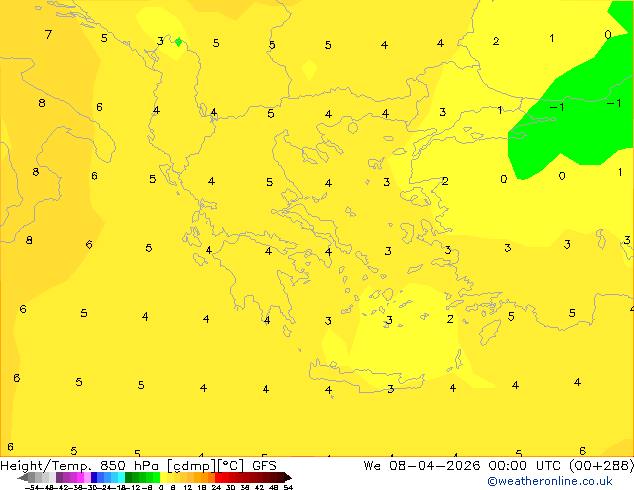This screenshot has height=490, width=634.
Task: Click the '00:00 UTC' time text
Action: (x=524, y=466)
